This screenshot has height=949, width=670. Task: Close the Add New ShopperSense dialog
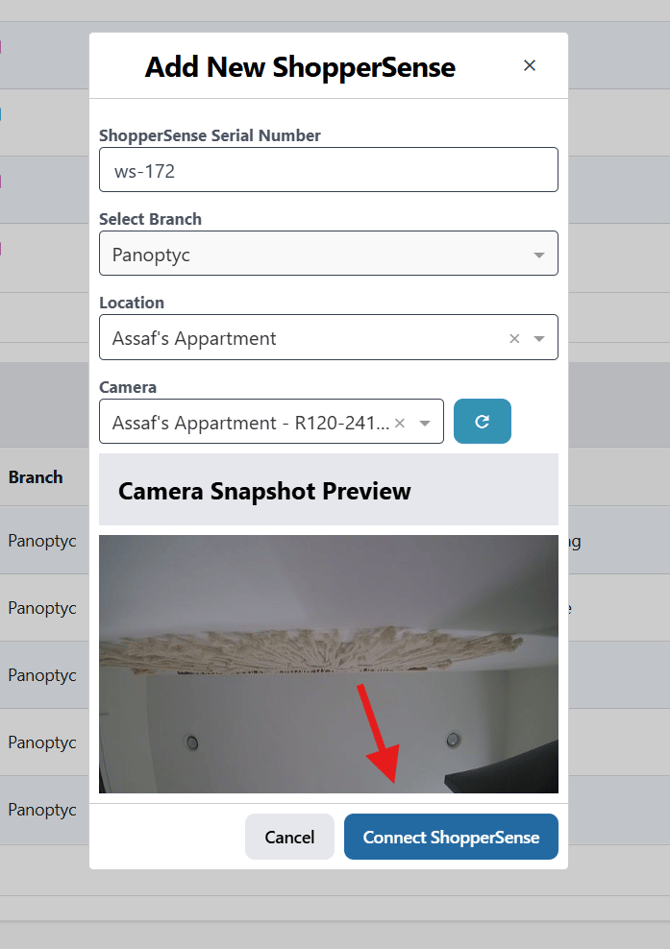click(530, 66)
